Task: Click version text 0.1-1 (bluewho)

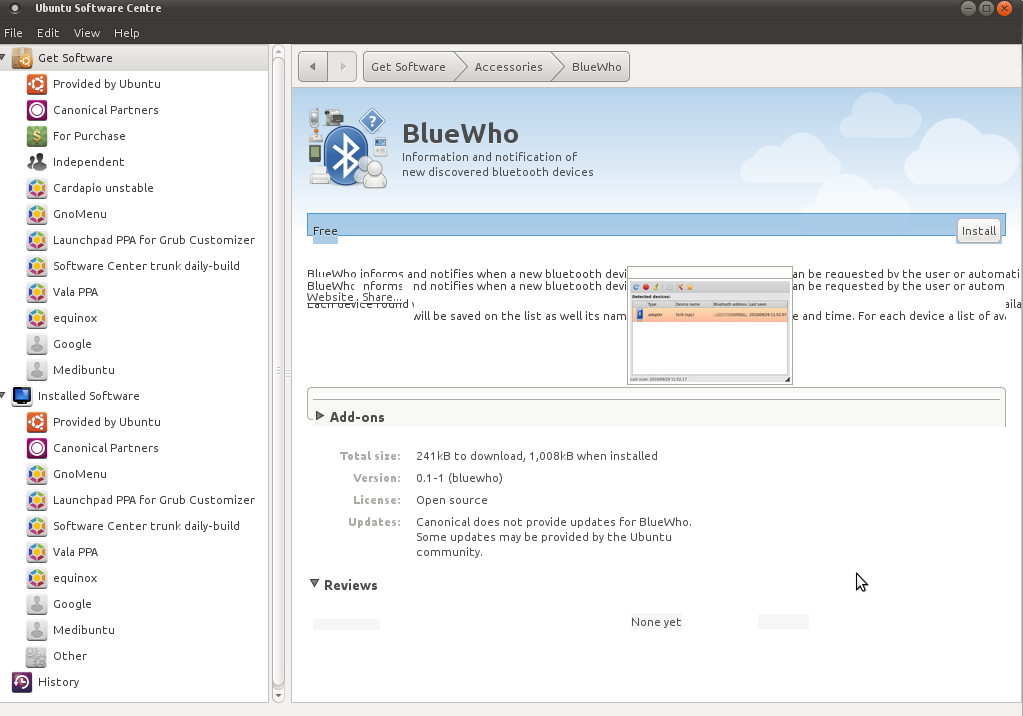Action: tap(459, 478)
